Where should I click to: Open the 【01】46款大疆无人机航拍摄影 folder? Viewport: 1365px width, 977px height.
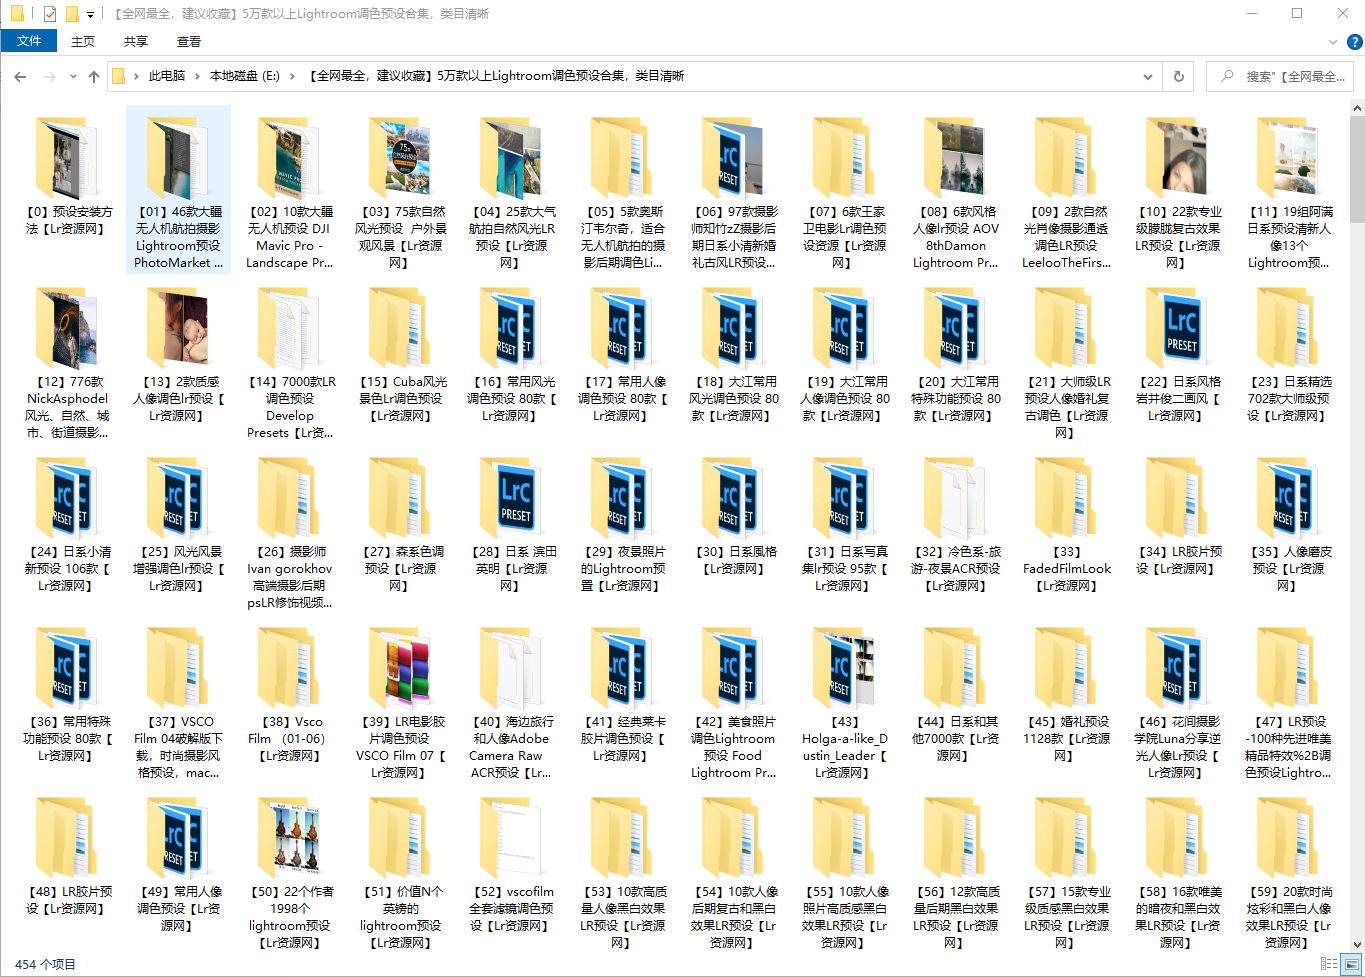pos(179,190)
